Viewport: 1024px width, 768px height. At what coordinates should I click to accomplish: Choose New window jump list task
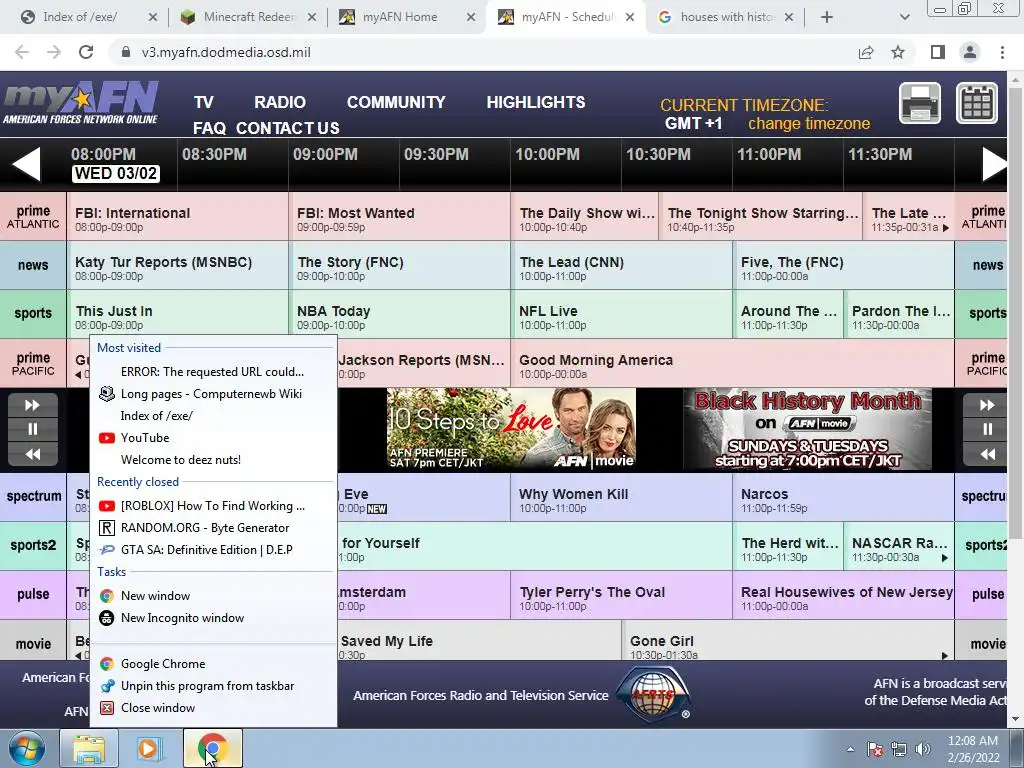point(213,596)
